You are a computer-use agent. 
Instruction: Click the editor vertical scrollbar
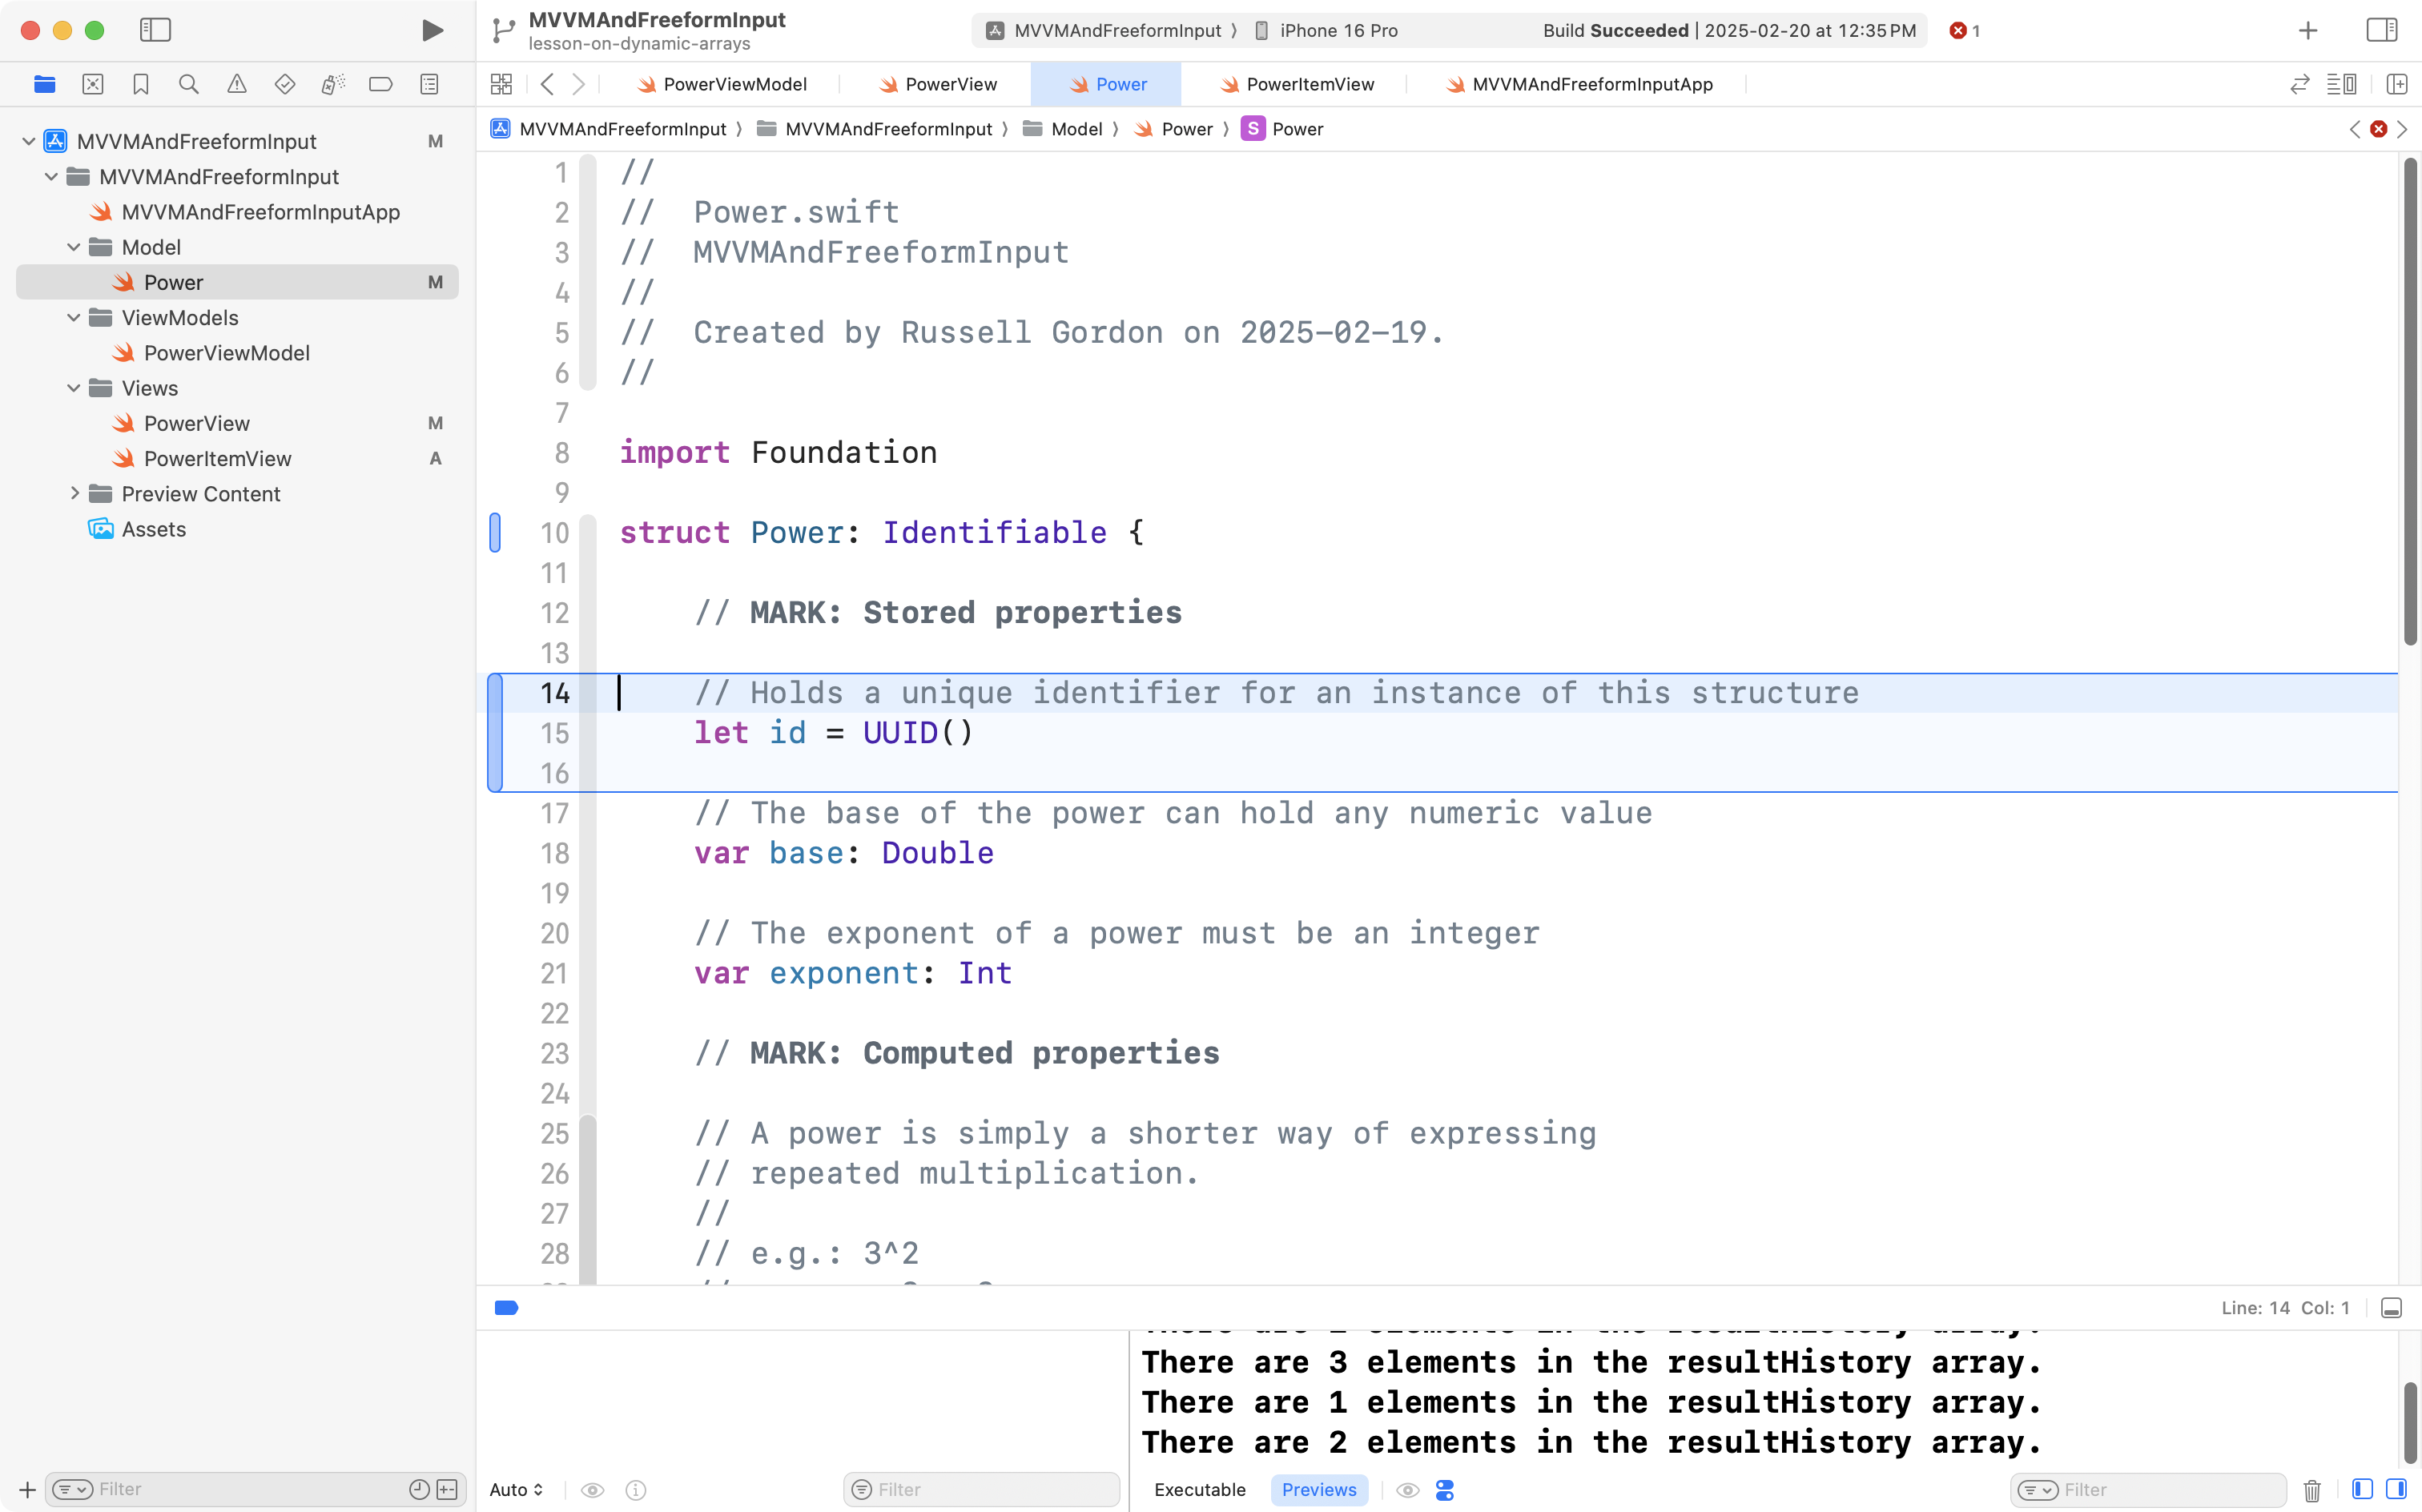pyautogui.click(x=2410, y=400)
